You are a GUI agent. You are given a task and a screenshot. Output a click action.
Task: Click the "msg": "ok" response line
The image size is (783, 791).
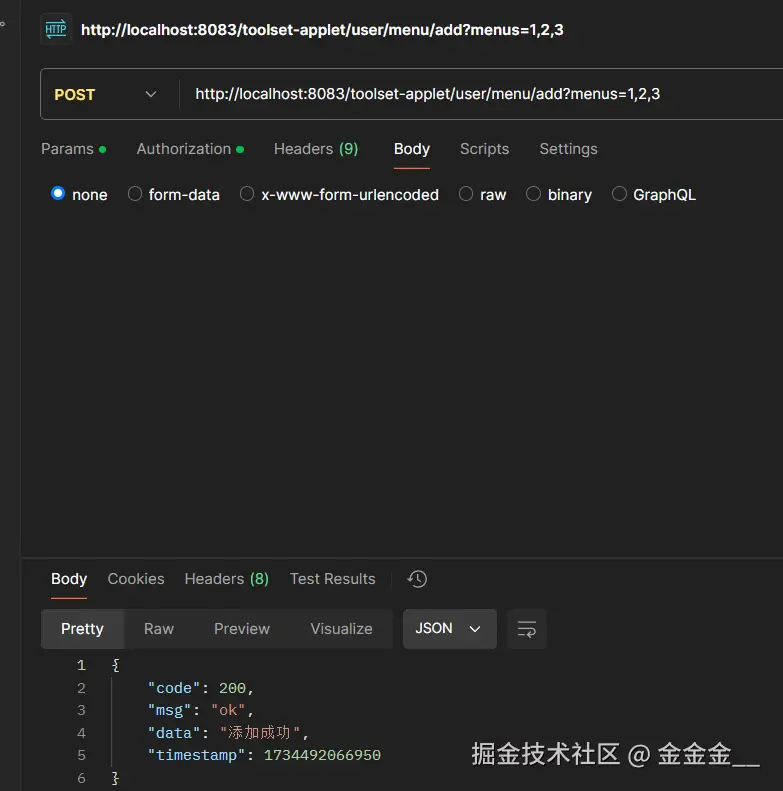(x=200, y=710)
